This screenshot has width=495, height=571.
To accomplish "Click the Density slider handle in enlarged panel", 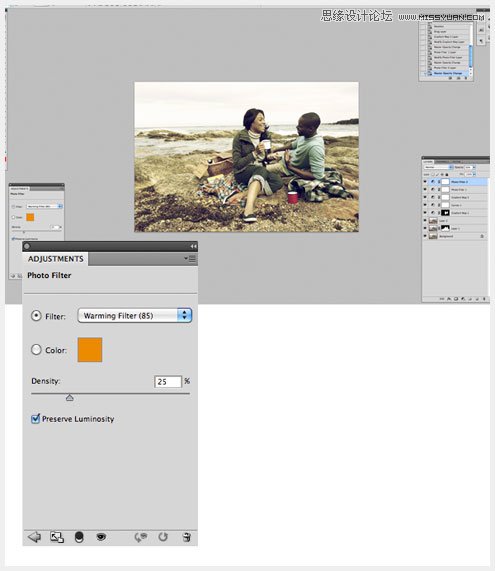I will (70, 398).
